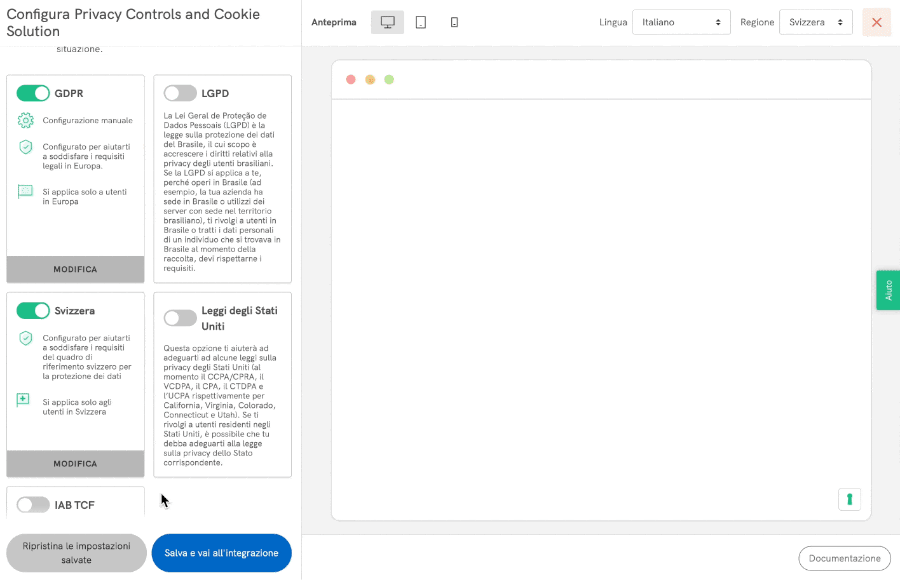Select the desktop preview icon

coord(387,22)
